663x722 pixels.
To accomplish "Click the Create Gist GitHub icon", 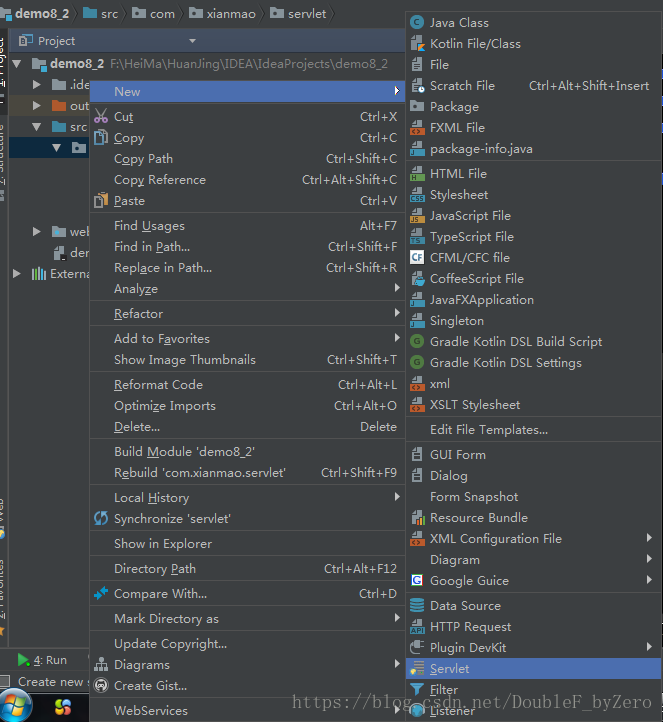I will 101,686.
